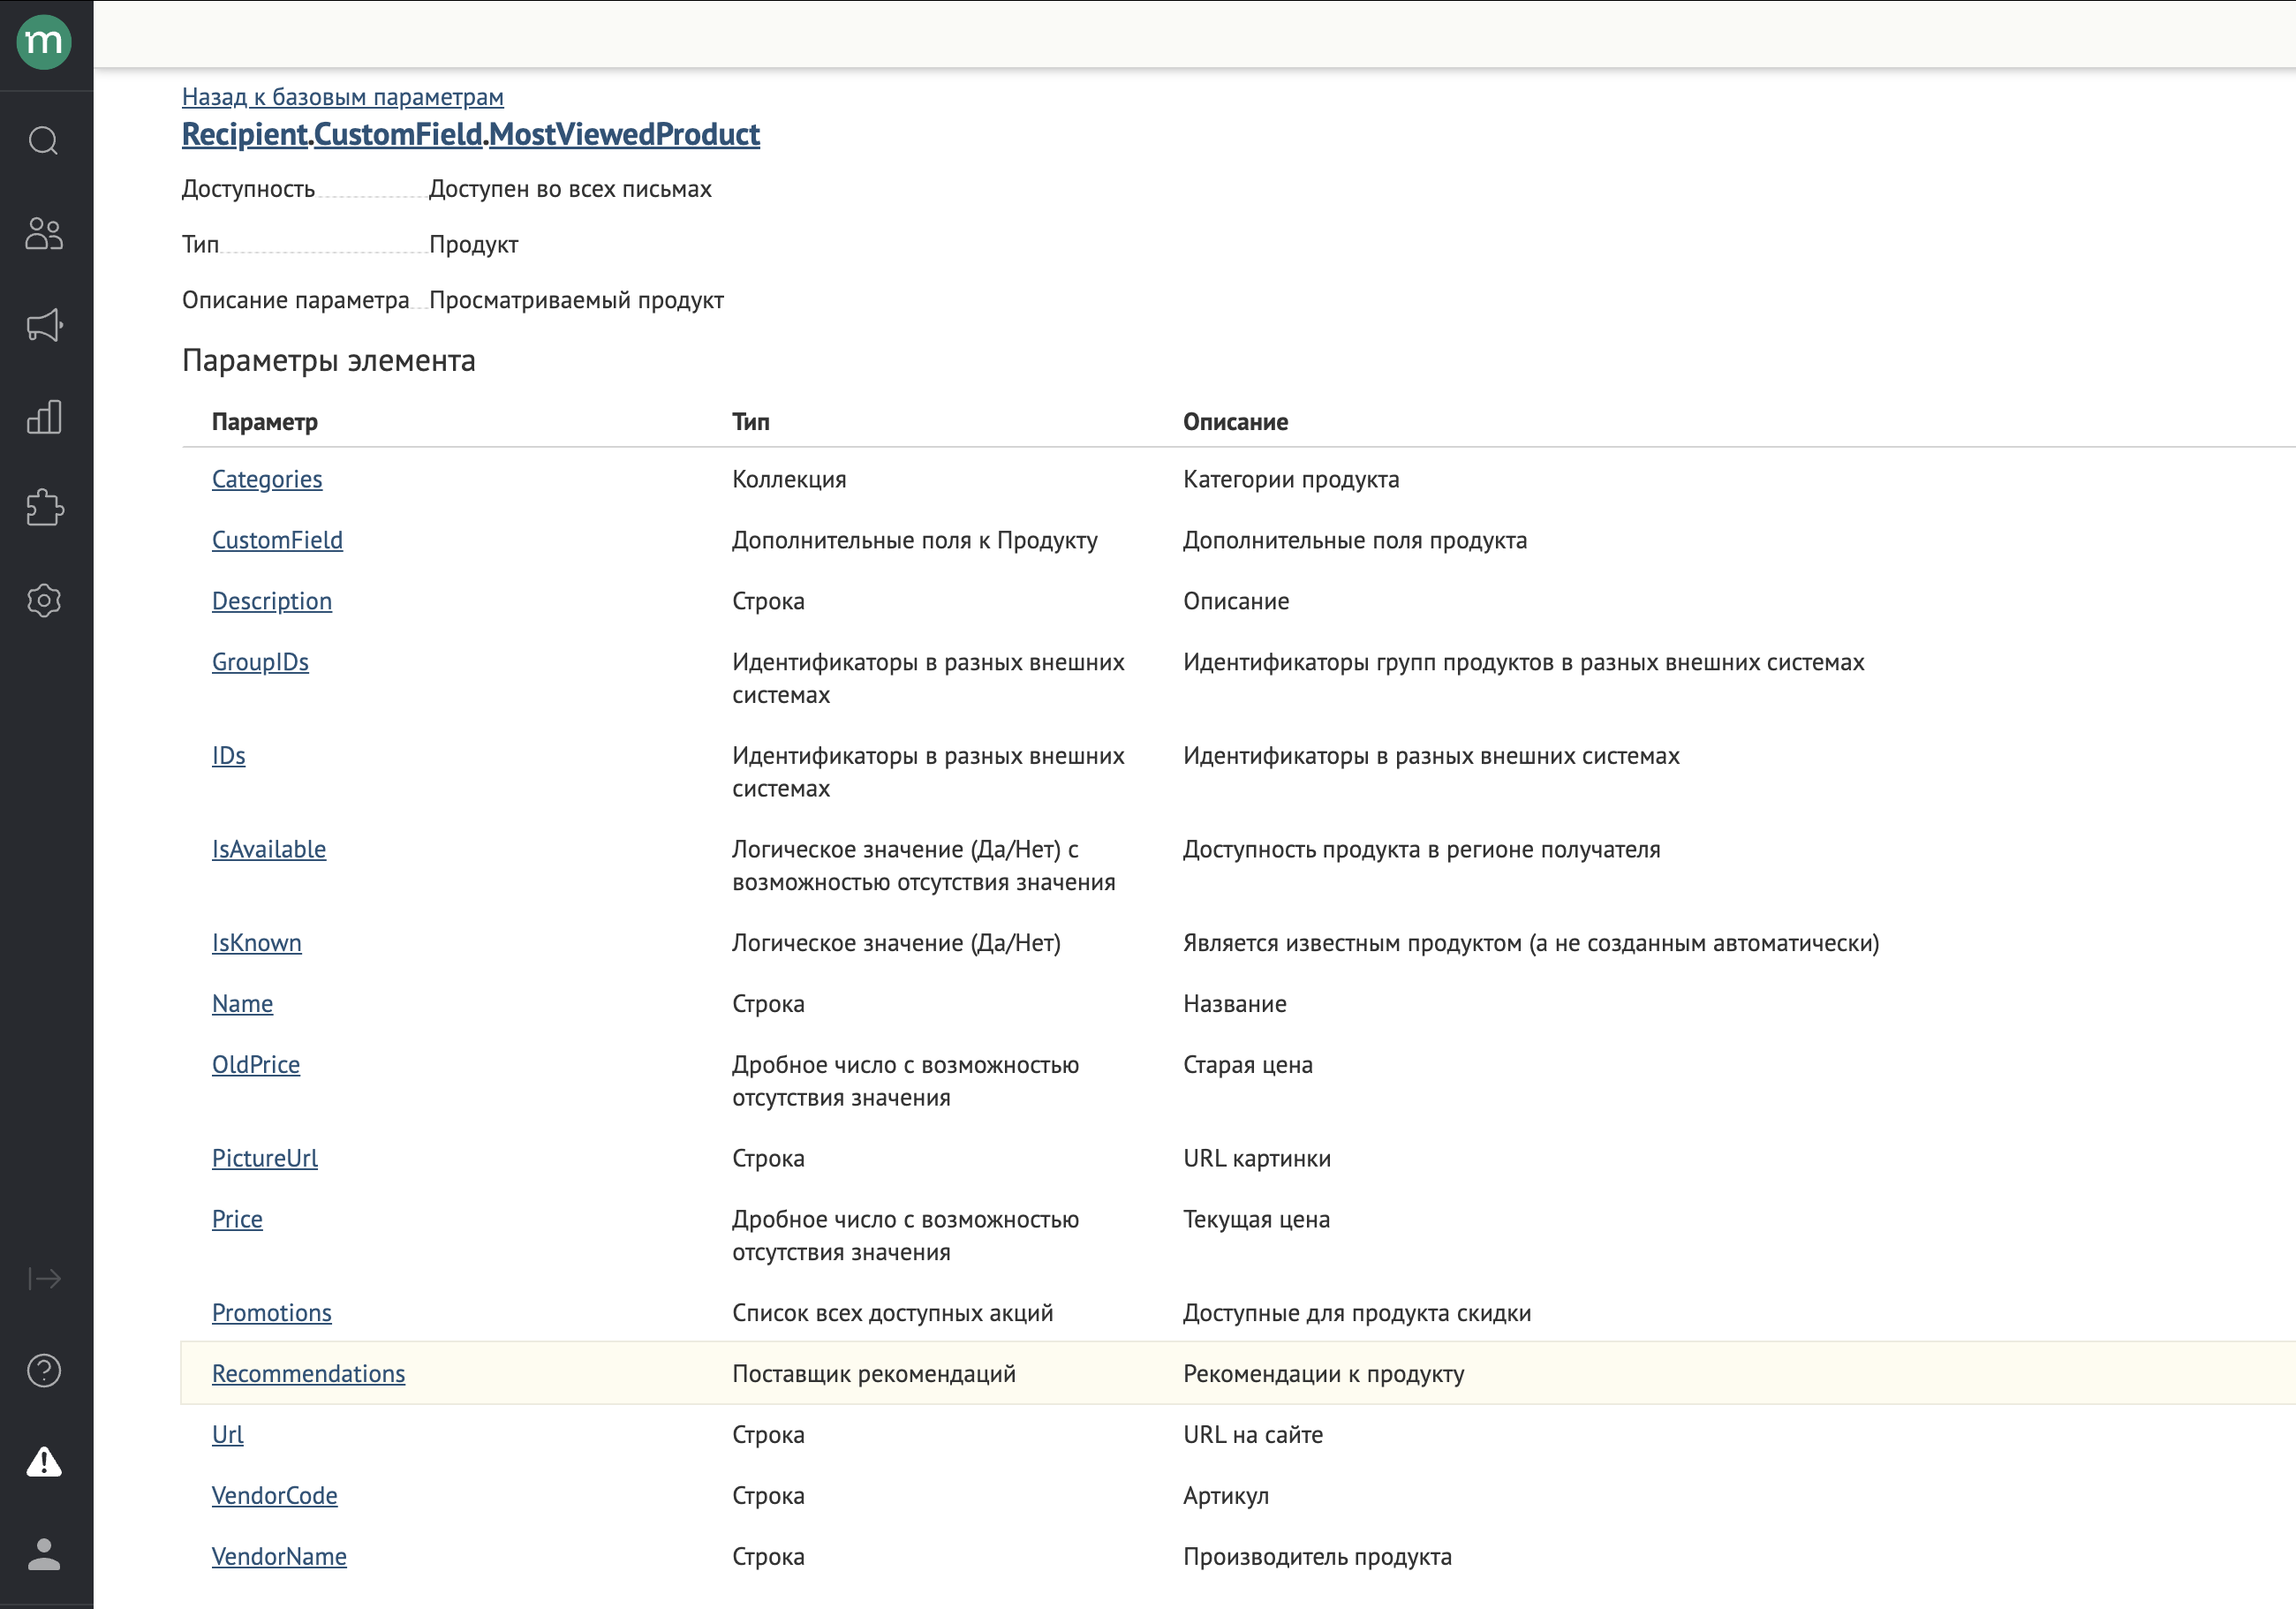This screenshot has width=2296, height=1609.
Task: Click 'Рекомендации к продукту' description cell
Action: (x=1324, y=1374)
